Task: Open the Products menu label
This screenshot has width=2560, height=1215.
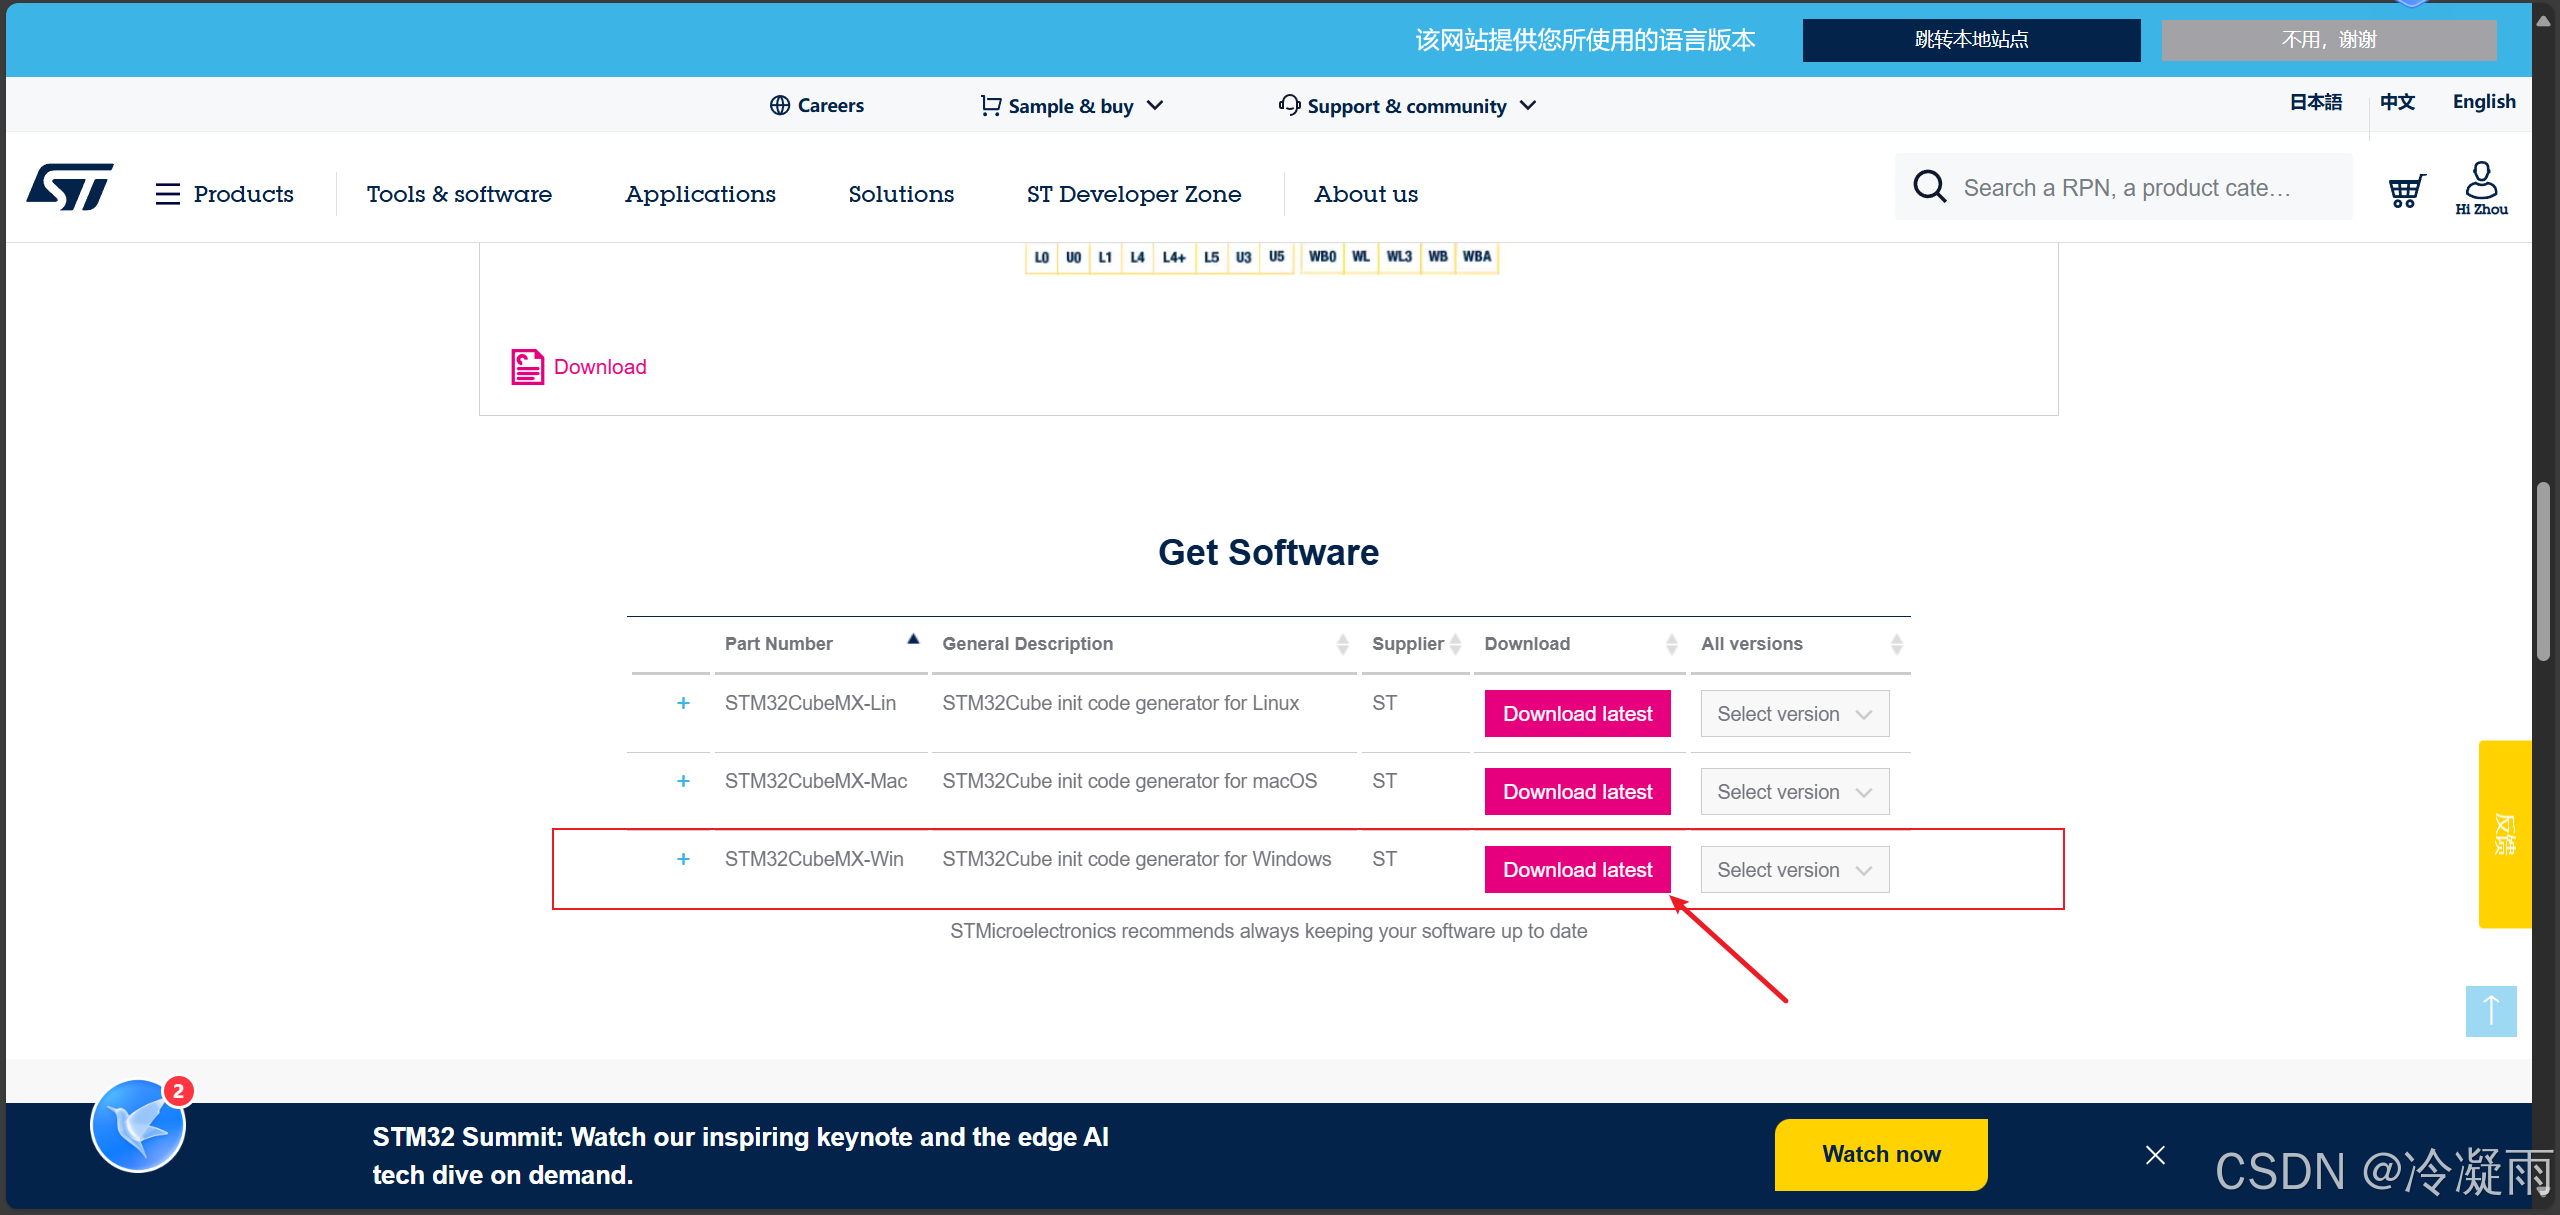Action: point(244,194)
